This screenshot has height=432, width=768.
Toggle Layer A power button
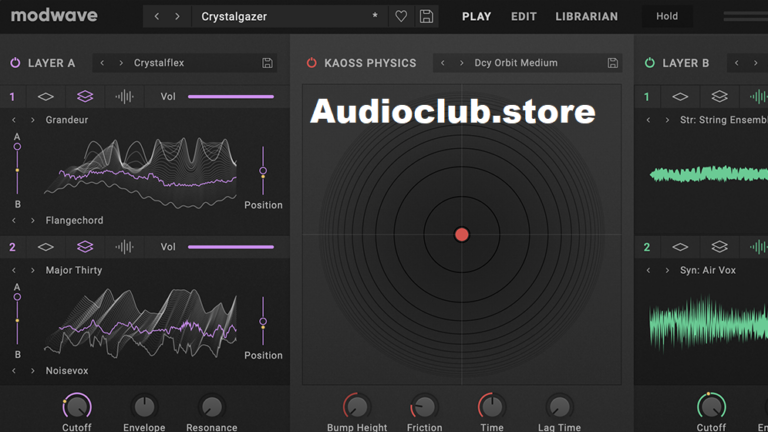[x=15, y=63]
